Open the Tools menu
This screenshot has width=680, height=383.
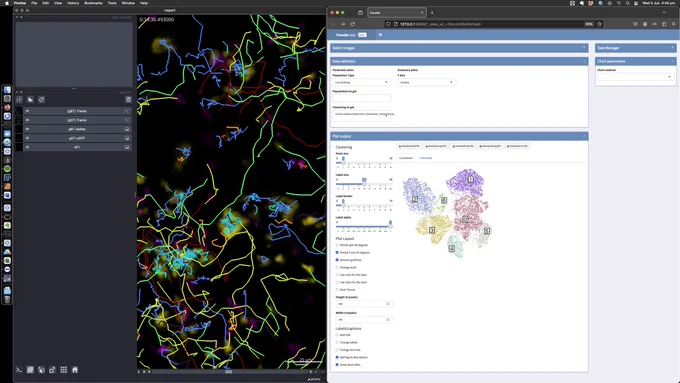[112, 3]
